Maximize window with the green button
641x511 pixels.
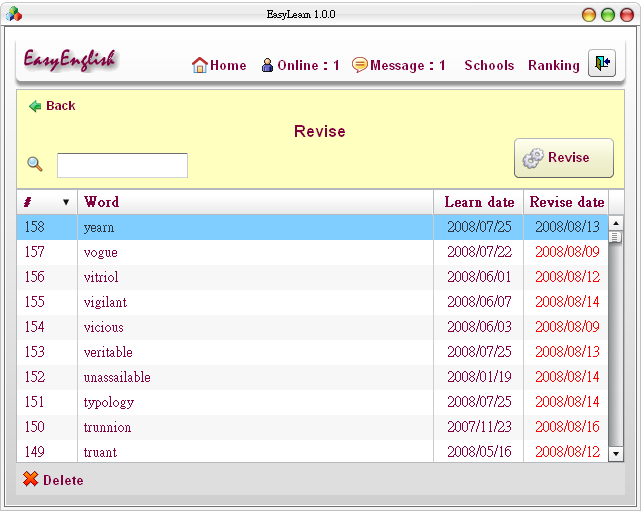click(x=608, y=15)
